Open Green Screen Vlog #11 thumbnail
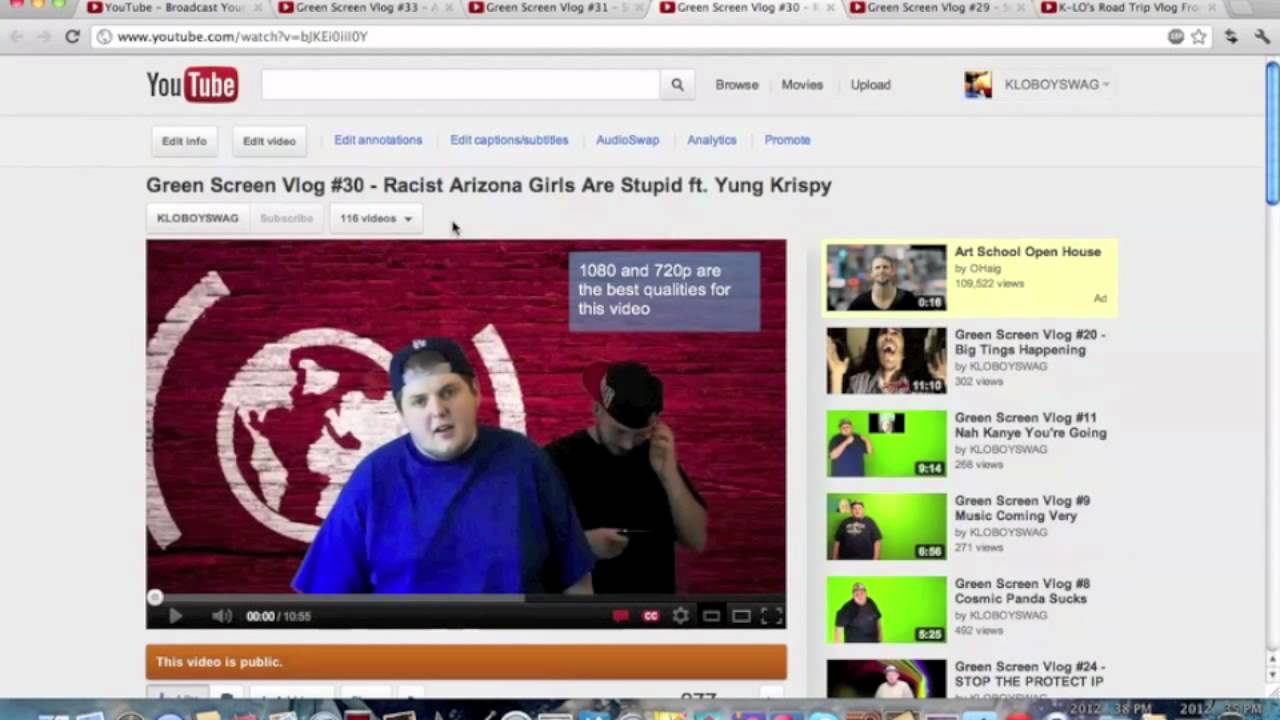Viewport: 1280px width, 720px height. pos(886,443)
